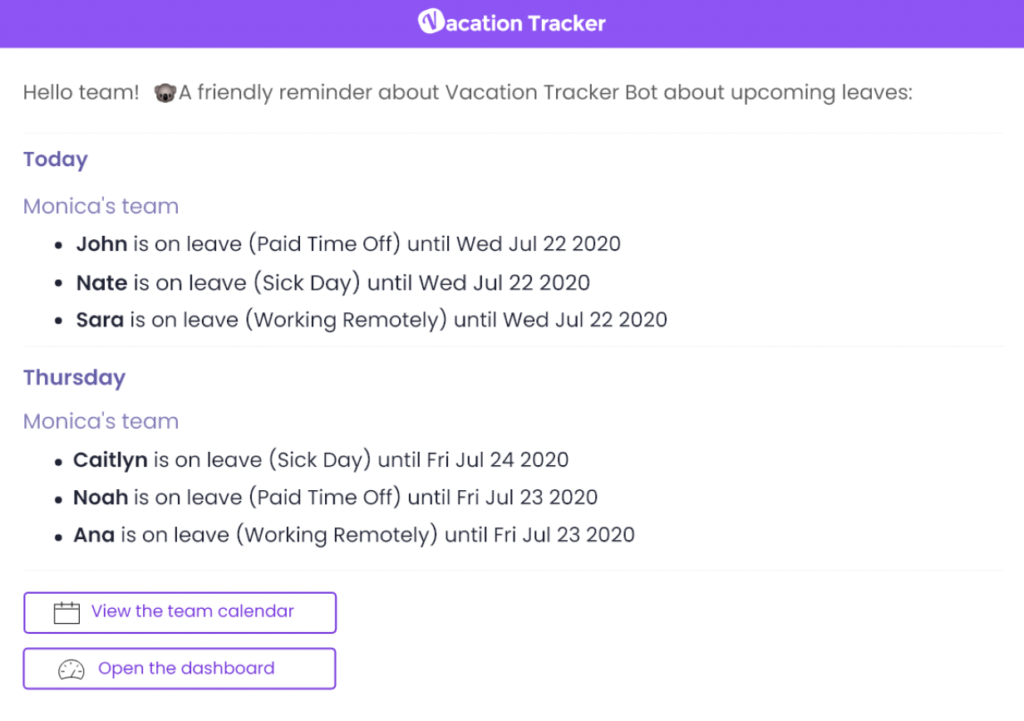Click the Today section heading
The width and height of the screenshot is (1024, 721).
coord(56,160)
